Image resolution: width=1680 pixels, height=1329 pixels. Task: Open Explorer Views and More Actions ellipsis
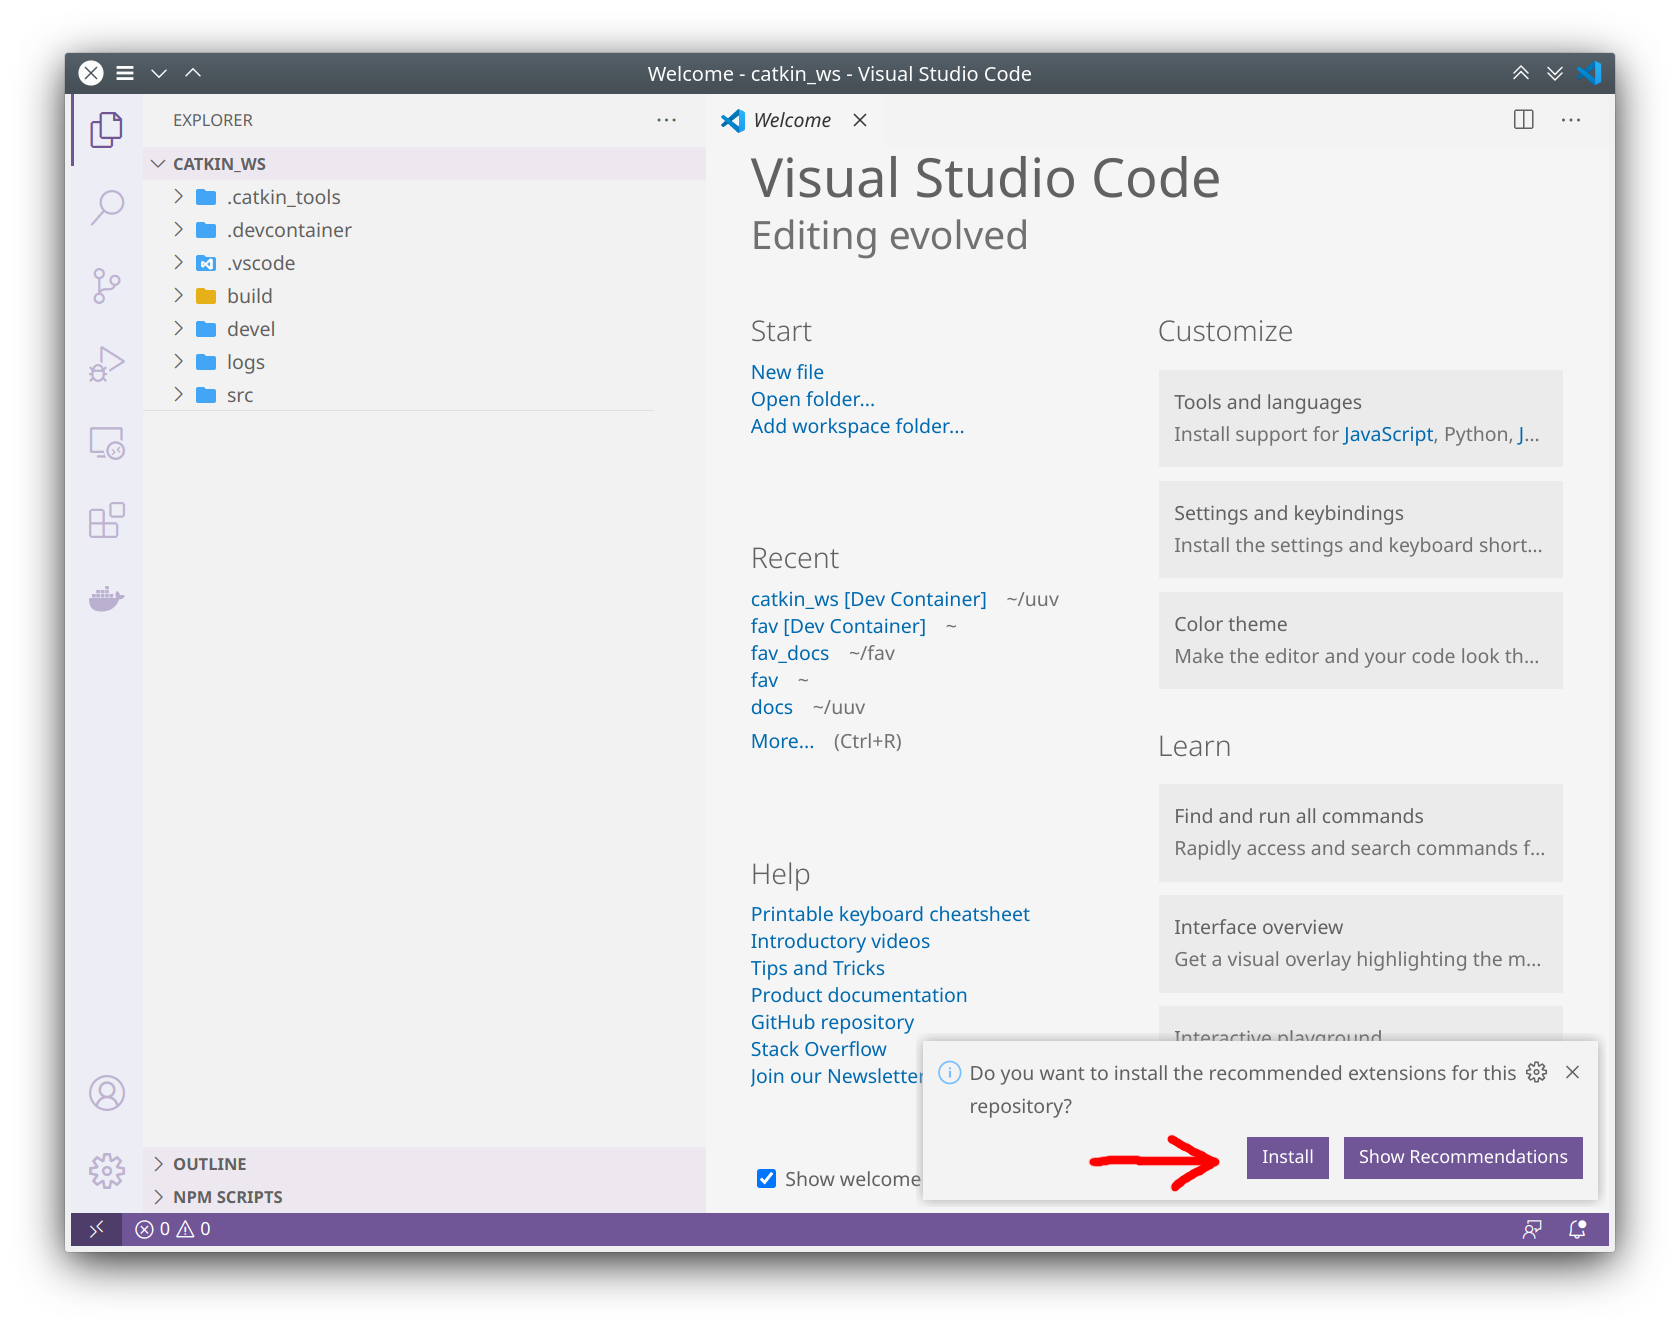[667, 120]
